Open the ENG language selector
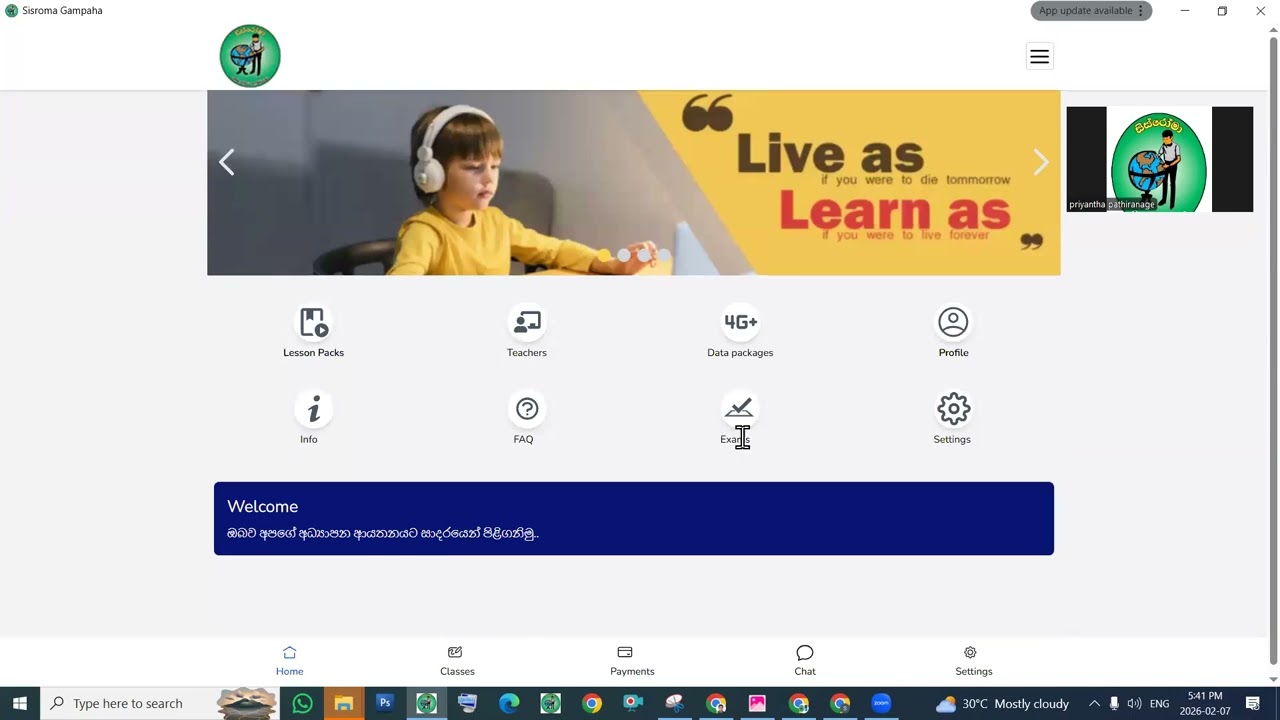The height and width of the screenshot is (720, 1280). (x=1160, y=703)
